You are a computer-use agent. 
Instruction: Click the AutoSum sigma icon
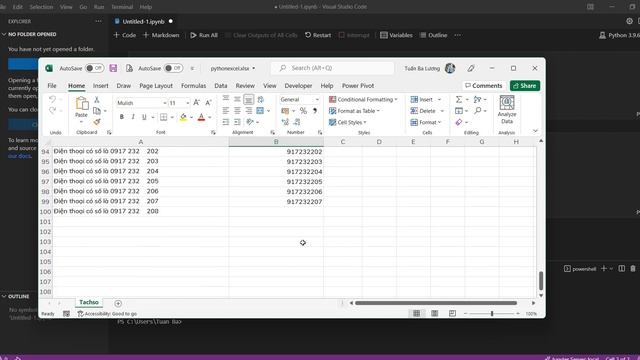click(459, 100)
